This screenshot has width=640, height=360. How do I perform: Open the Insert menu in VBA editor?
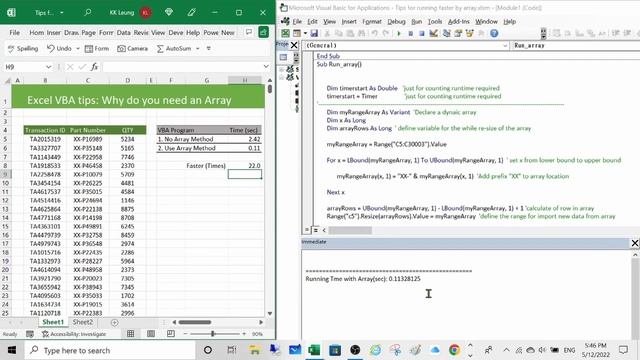click(x=349, y=22)
